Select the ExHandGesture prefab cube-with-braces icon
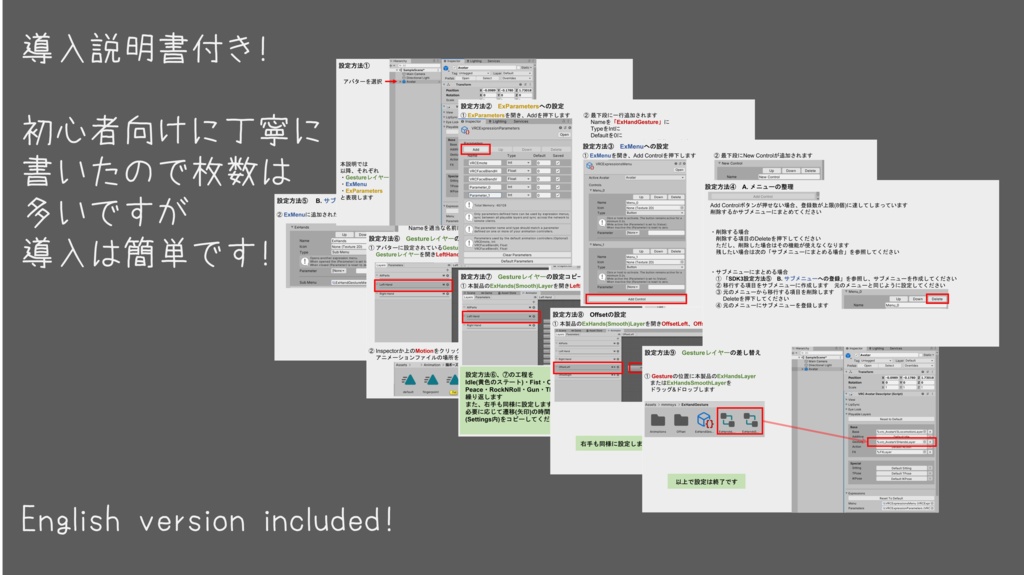The height and width of the screenshot is (575, 1024). coord(704,420)
